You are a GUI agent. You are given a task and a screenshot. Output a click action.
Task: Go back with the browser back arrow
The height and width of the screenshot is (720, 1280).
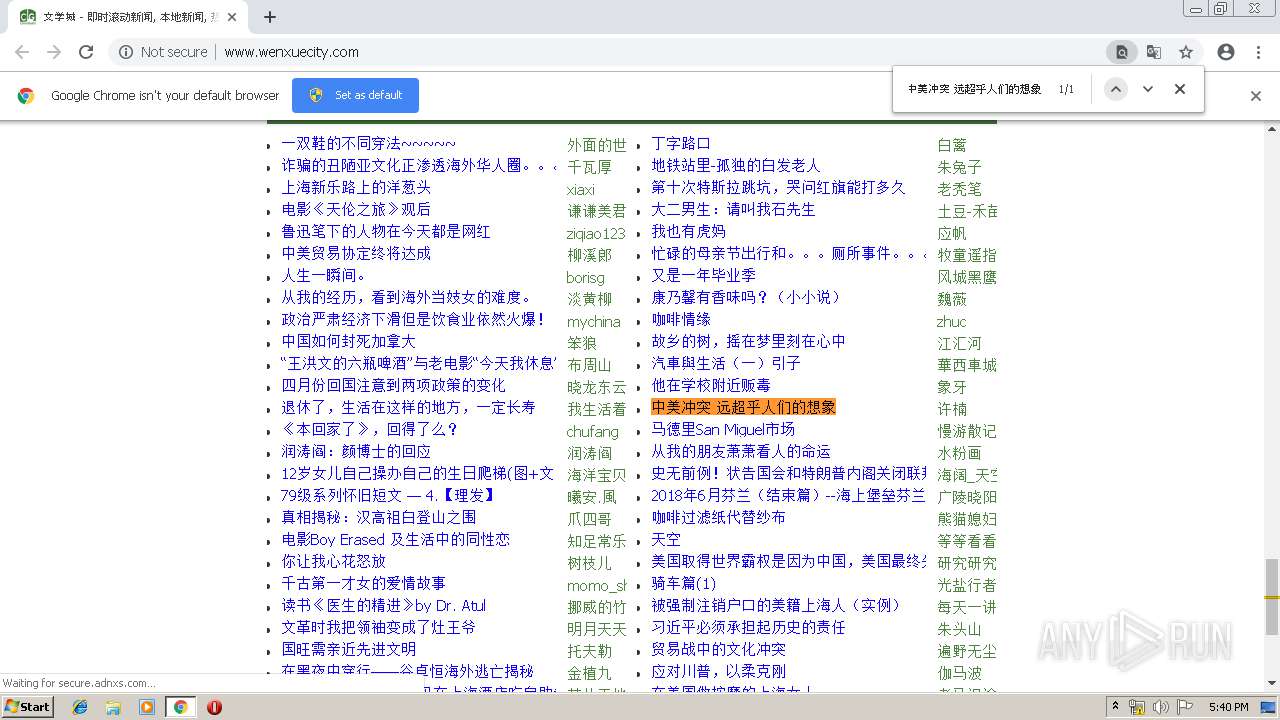pos(22,52)
